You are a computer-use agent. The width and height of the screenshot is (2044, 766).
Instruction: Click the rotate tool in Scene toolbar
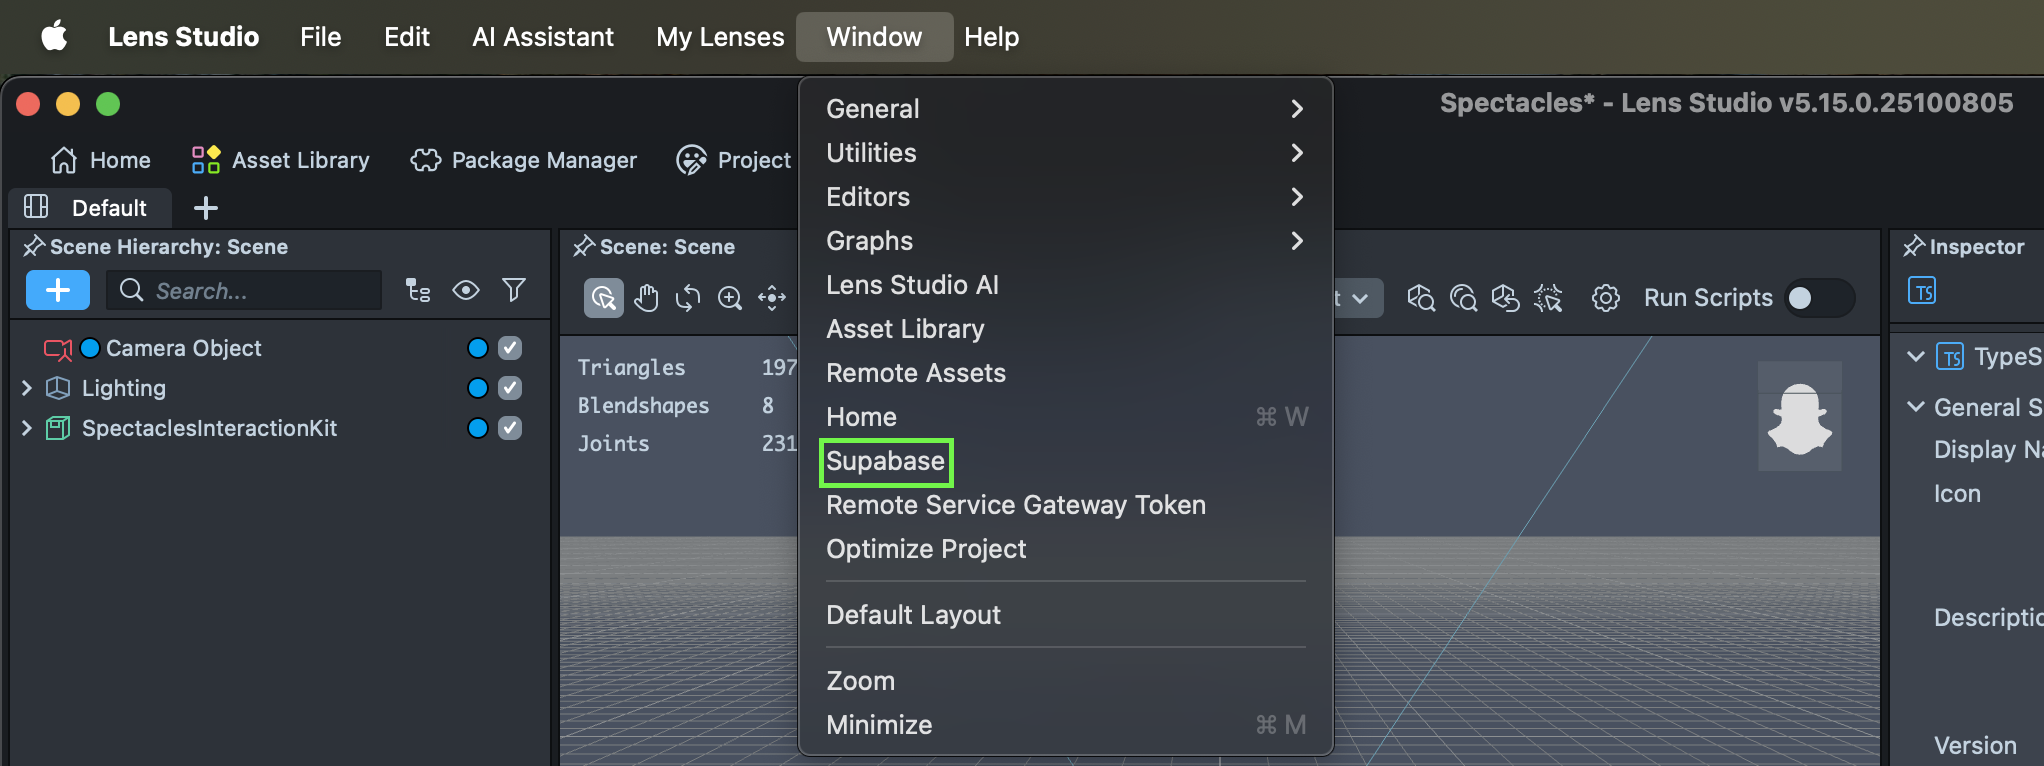pyautogui.click(x=688, y=298)
